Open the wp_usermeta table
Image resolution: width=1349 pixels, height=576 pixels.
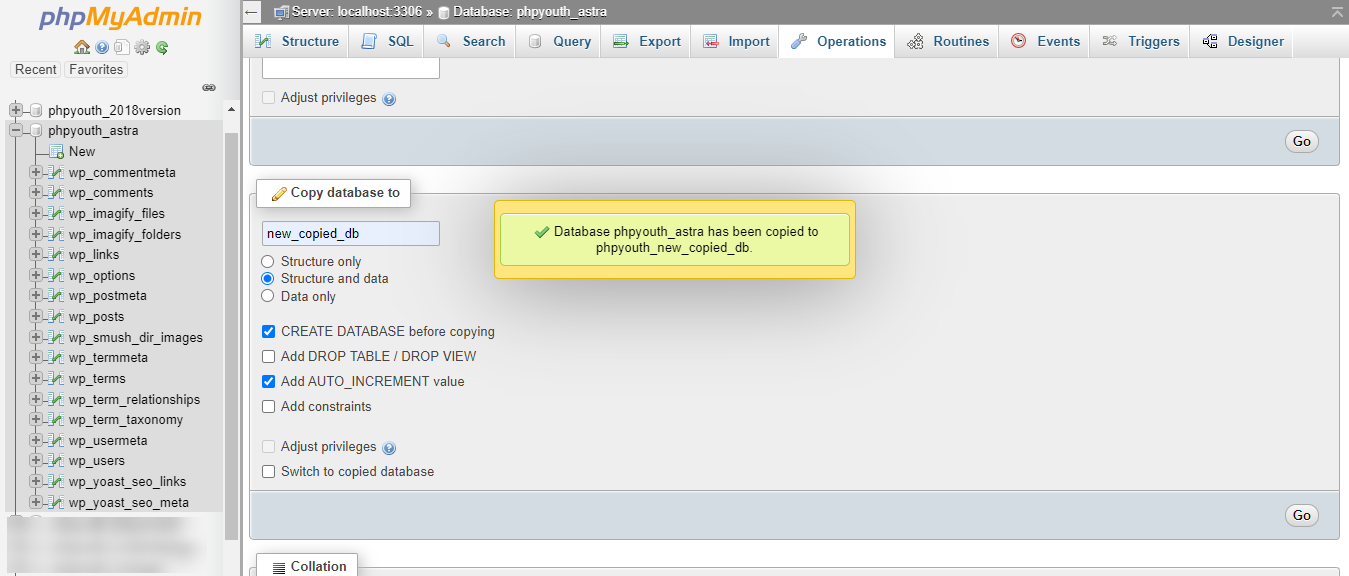[x=108, y=440]
